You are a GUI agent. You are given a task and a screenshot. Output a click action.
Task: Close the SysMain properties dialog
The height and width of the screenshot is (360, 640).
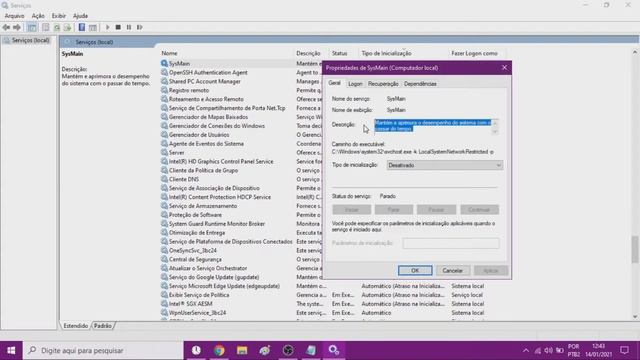tap(504, 68)
